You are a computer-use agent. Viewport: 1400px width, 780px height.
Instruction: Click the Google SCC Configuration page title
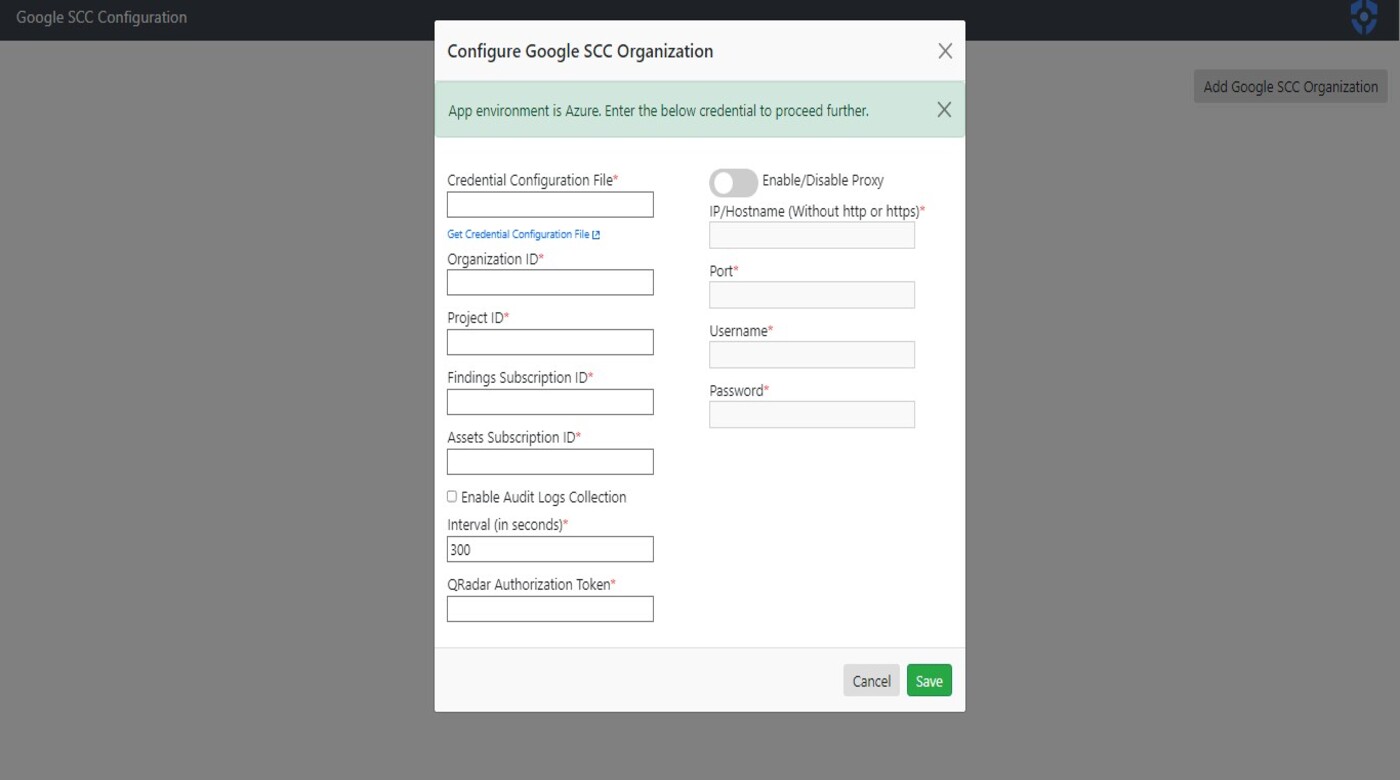pyautogui.click(x=101, y=17)
